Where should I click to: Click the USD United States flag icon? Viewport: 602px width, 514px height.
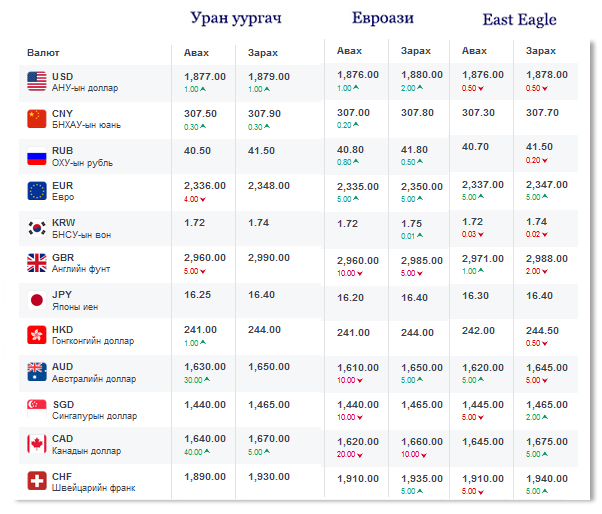(x=37, y=81)
